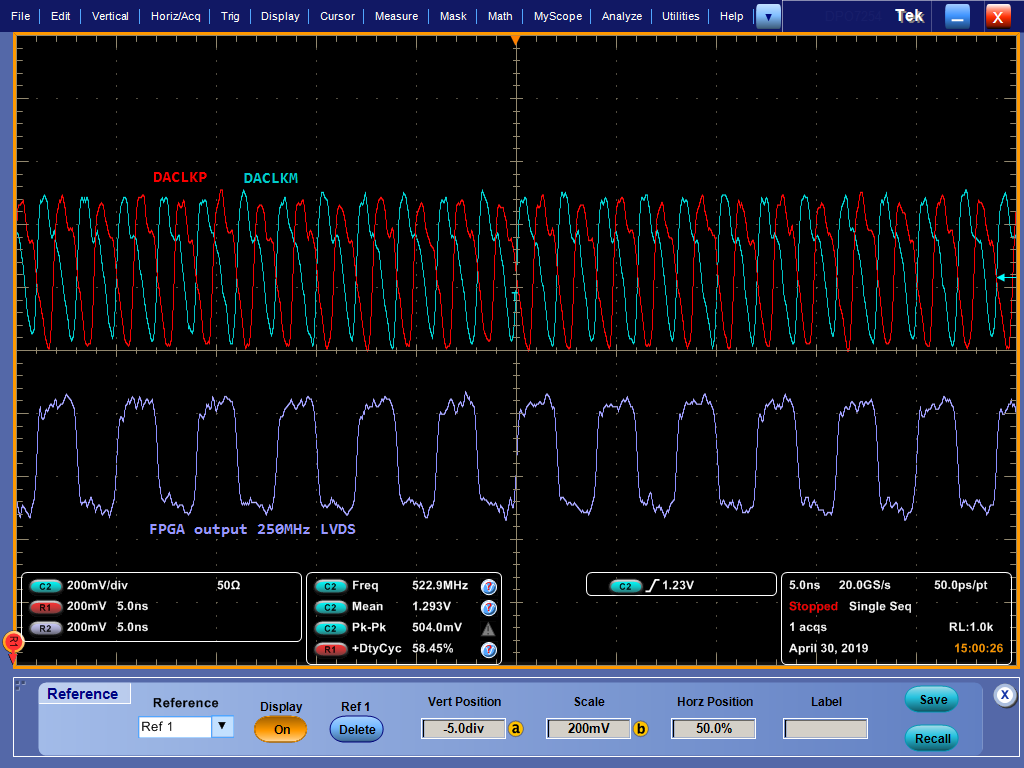Open the Help menu

click(x=731, y=16)
